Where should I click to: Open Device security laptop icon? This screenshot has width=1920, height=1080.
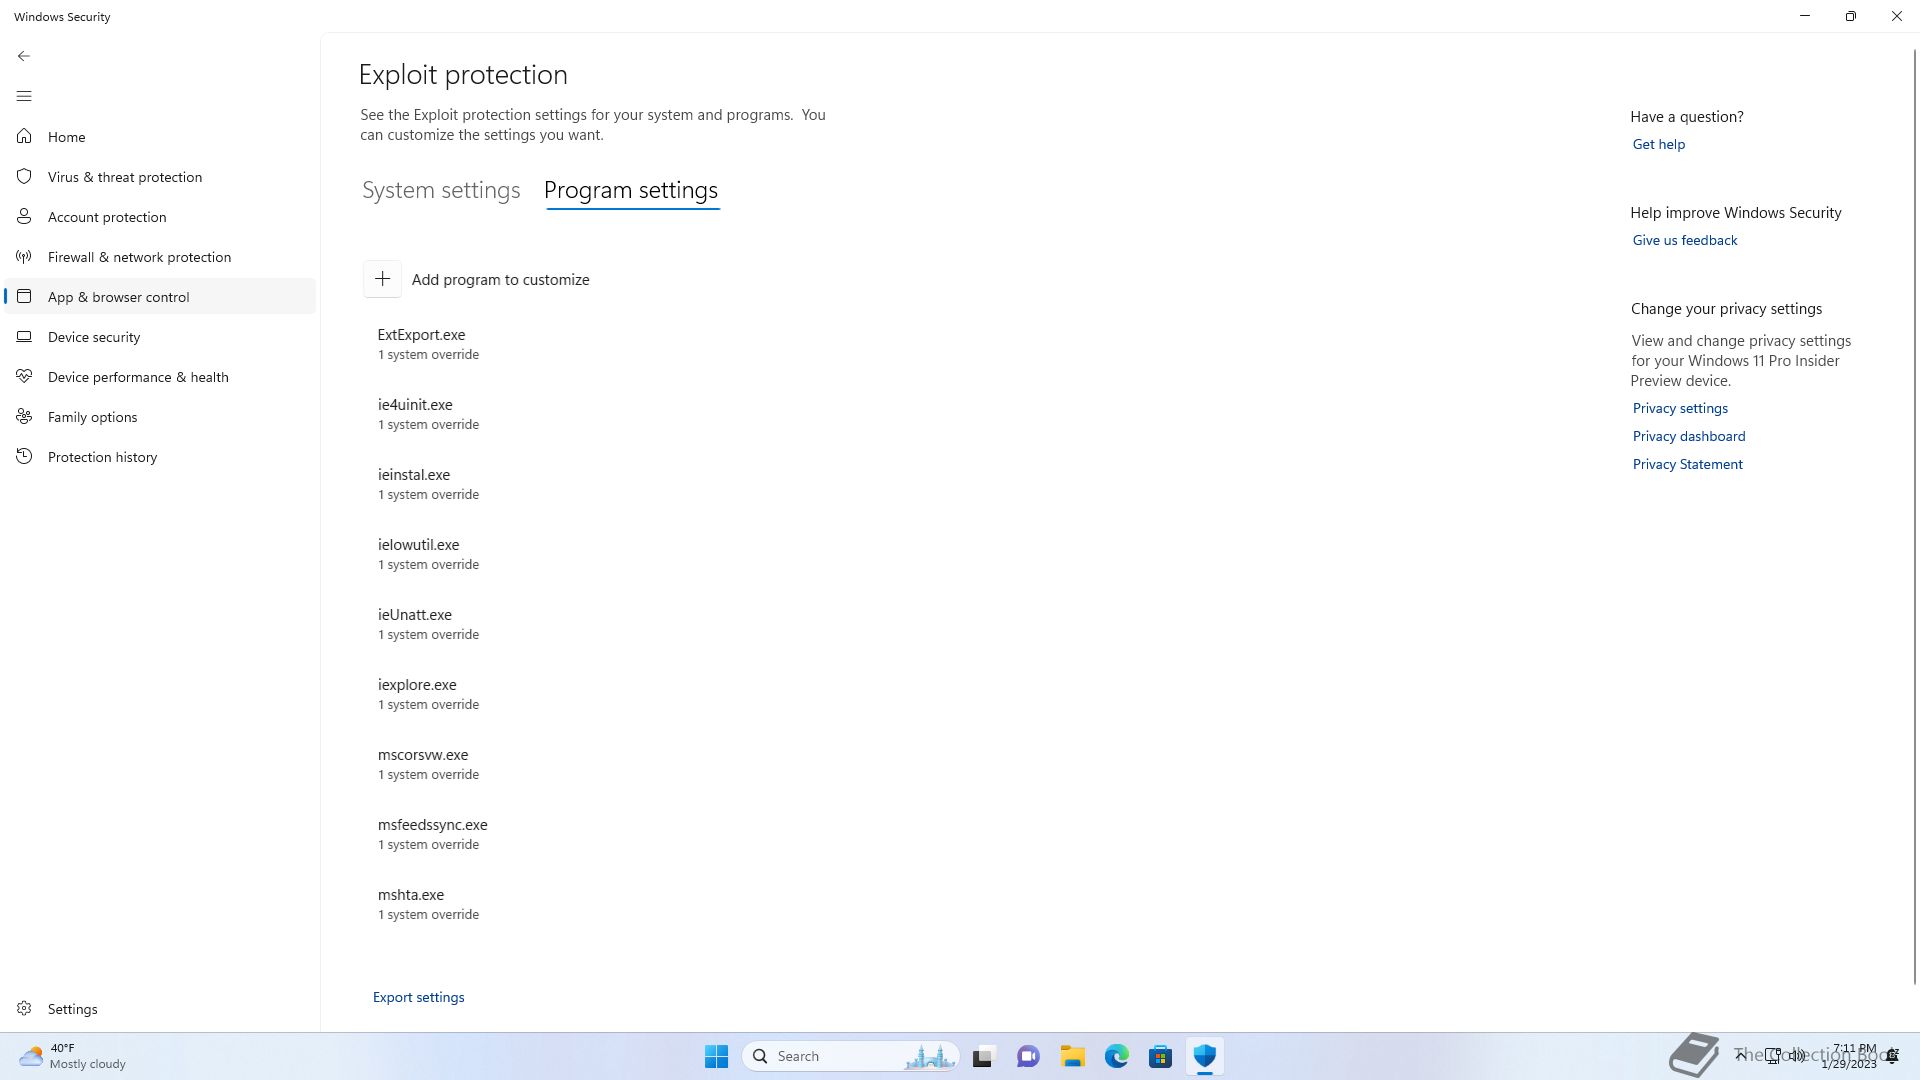click(24, 337)
